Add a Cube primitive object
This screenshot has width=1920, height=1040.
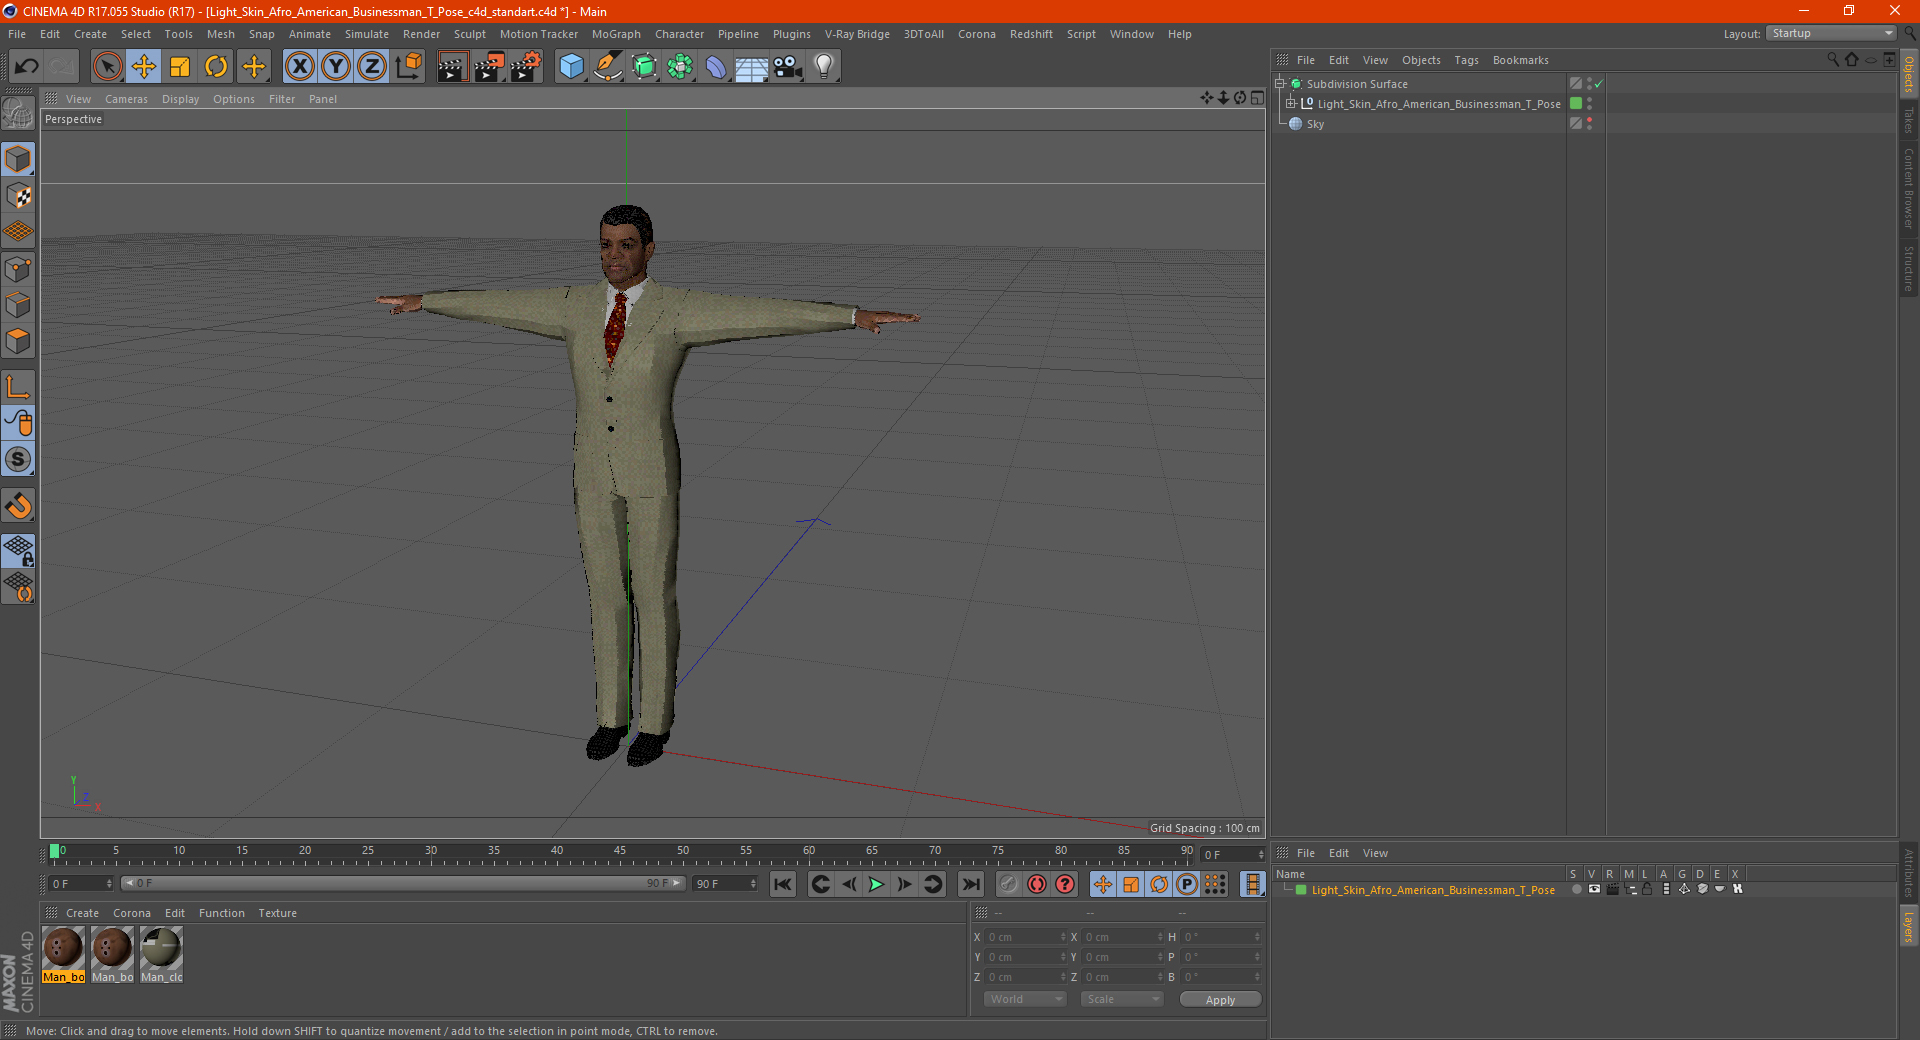click(x=571, y=67)
